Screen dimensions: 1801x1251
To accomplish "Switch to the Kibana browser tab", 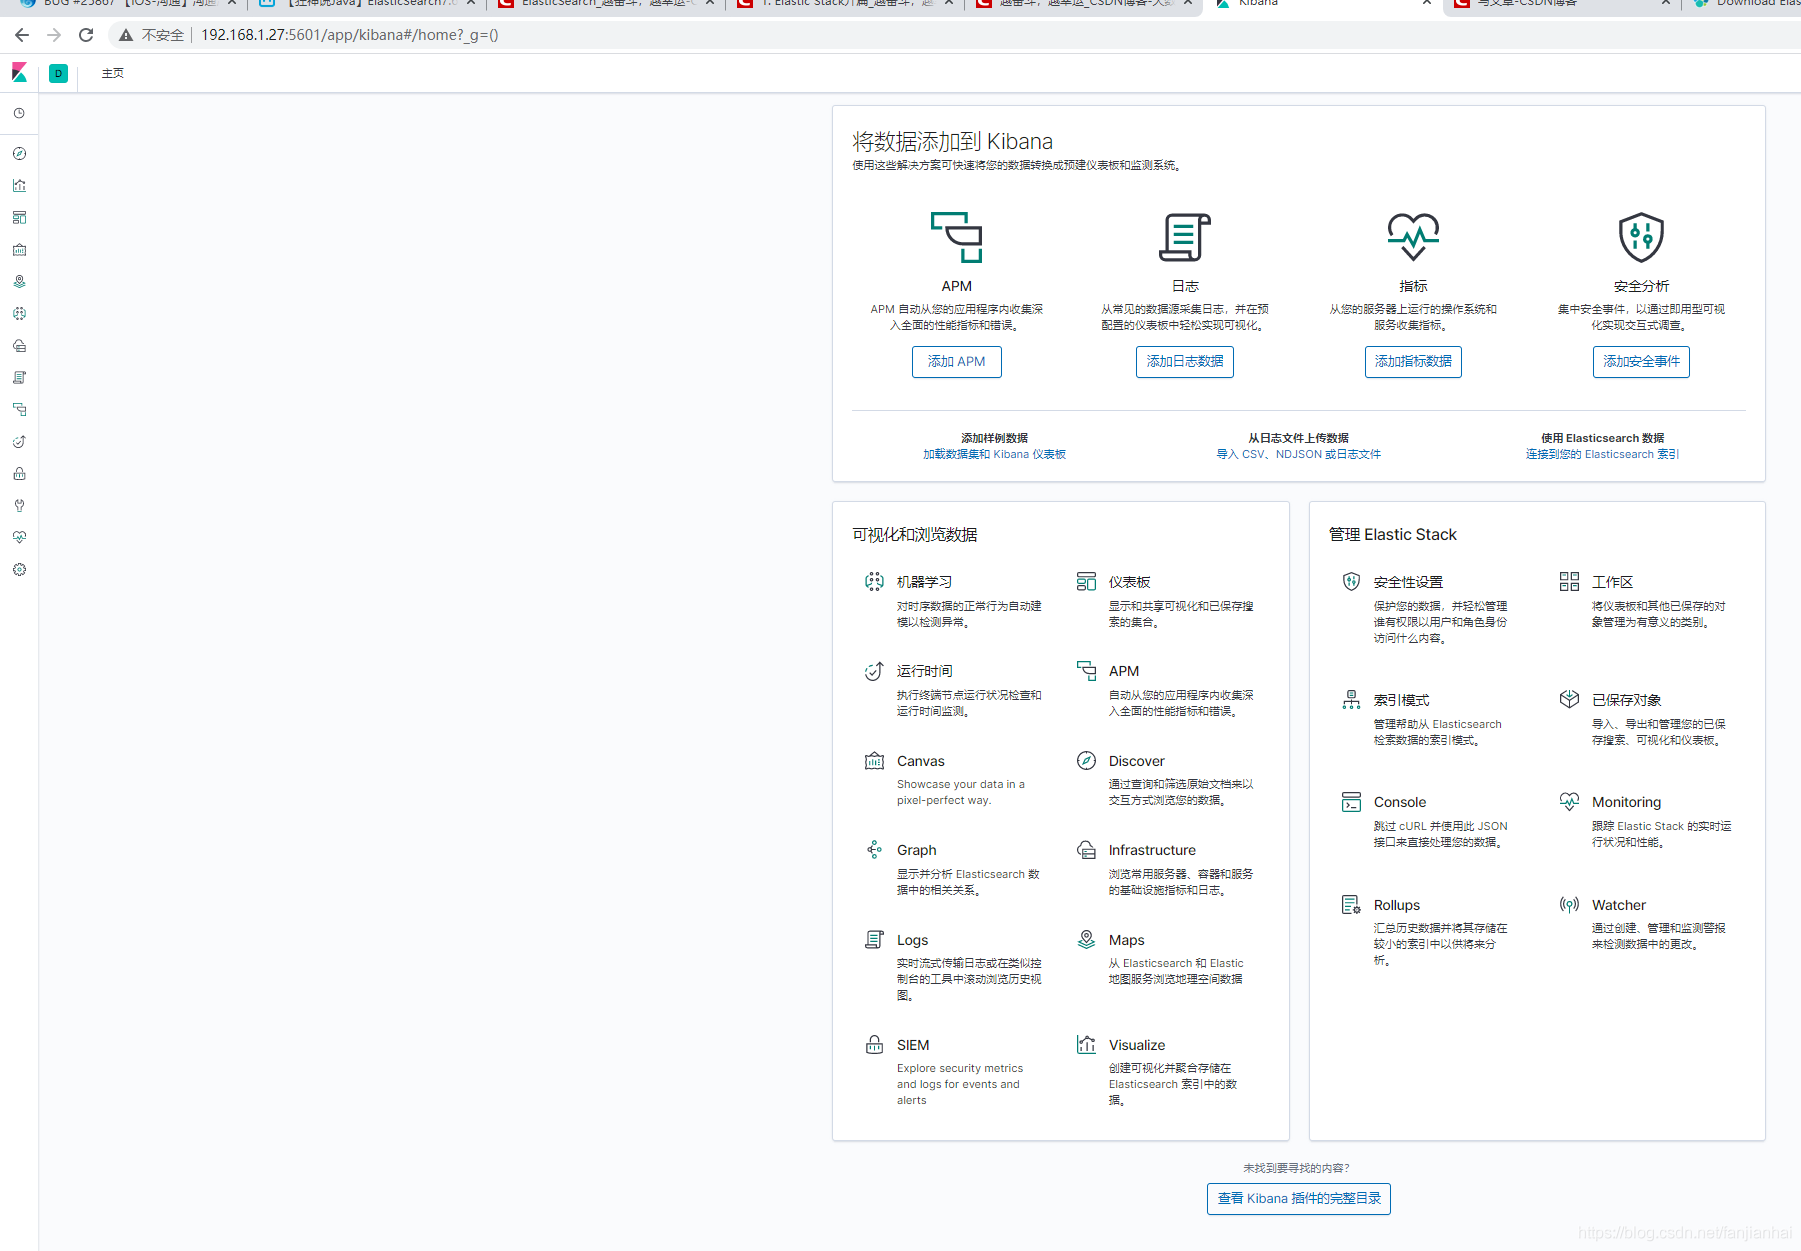I will click(1322, 5).
